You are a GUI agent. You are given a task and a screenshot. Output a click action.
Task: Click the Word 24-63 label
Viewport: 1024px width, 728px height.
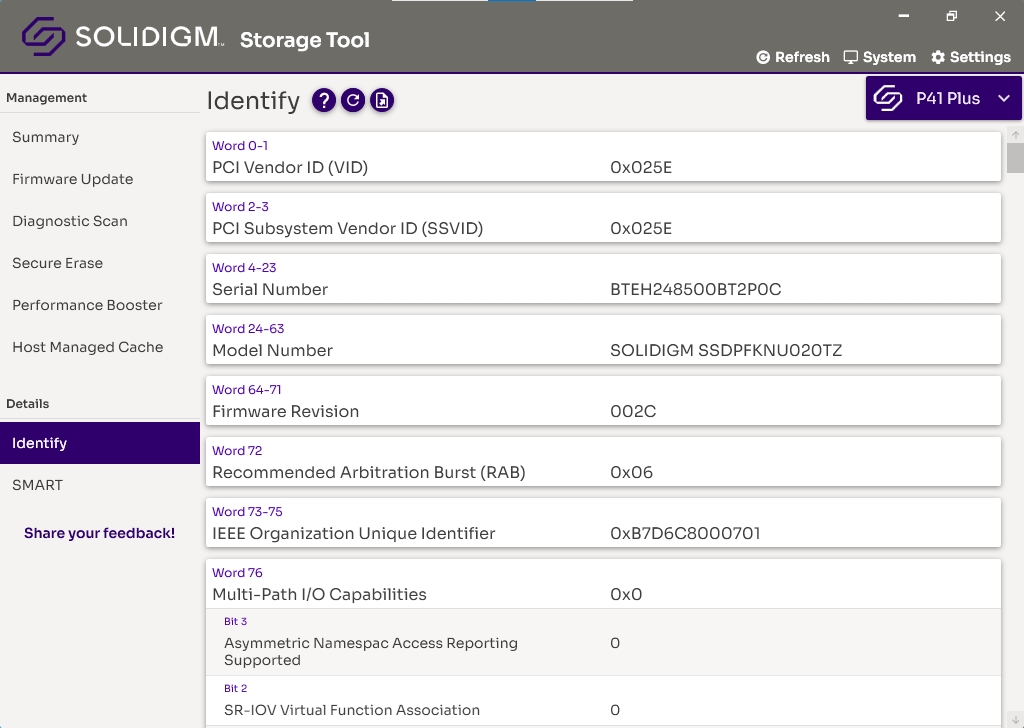point(248,329)
